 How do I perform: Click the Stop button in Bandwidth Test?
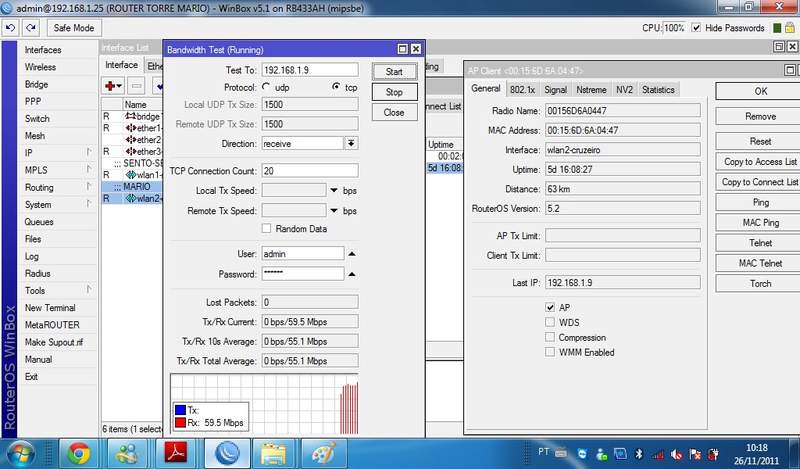[394, 92]
